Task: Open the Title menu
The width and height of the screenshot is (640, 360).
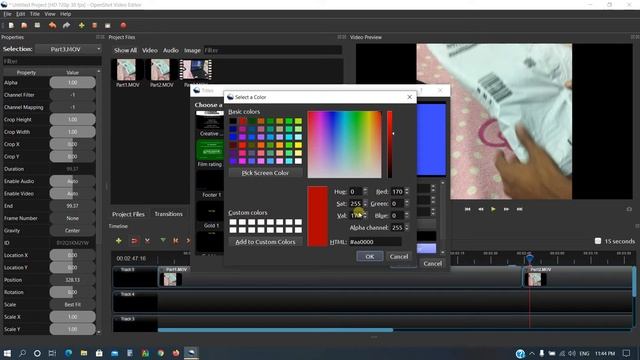Action: pyautogui.click(x=35, y=14)
